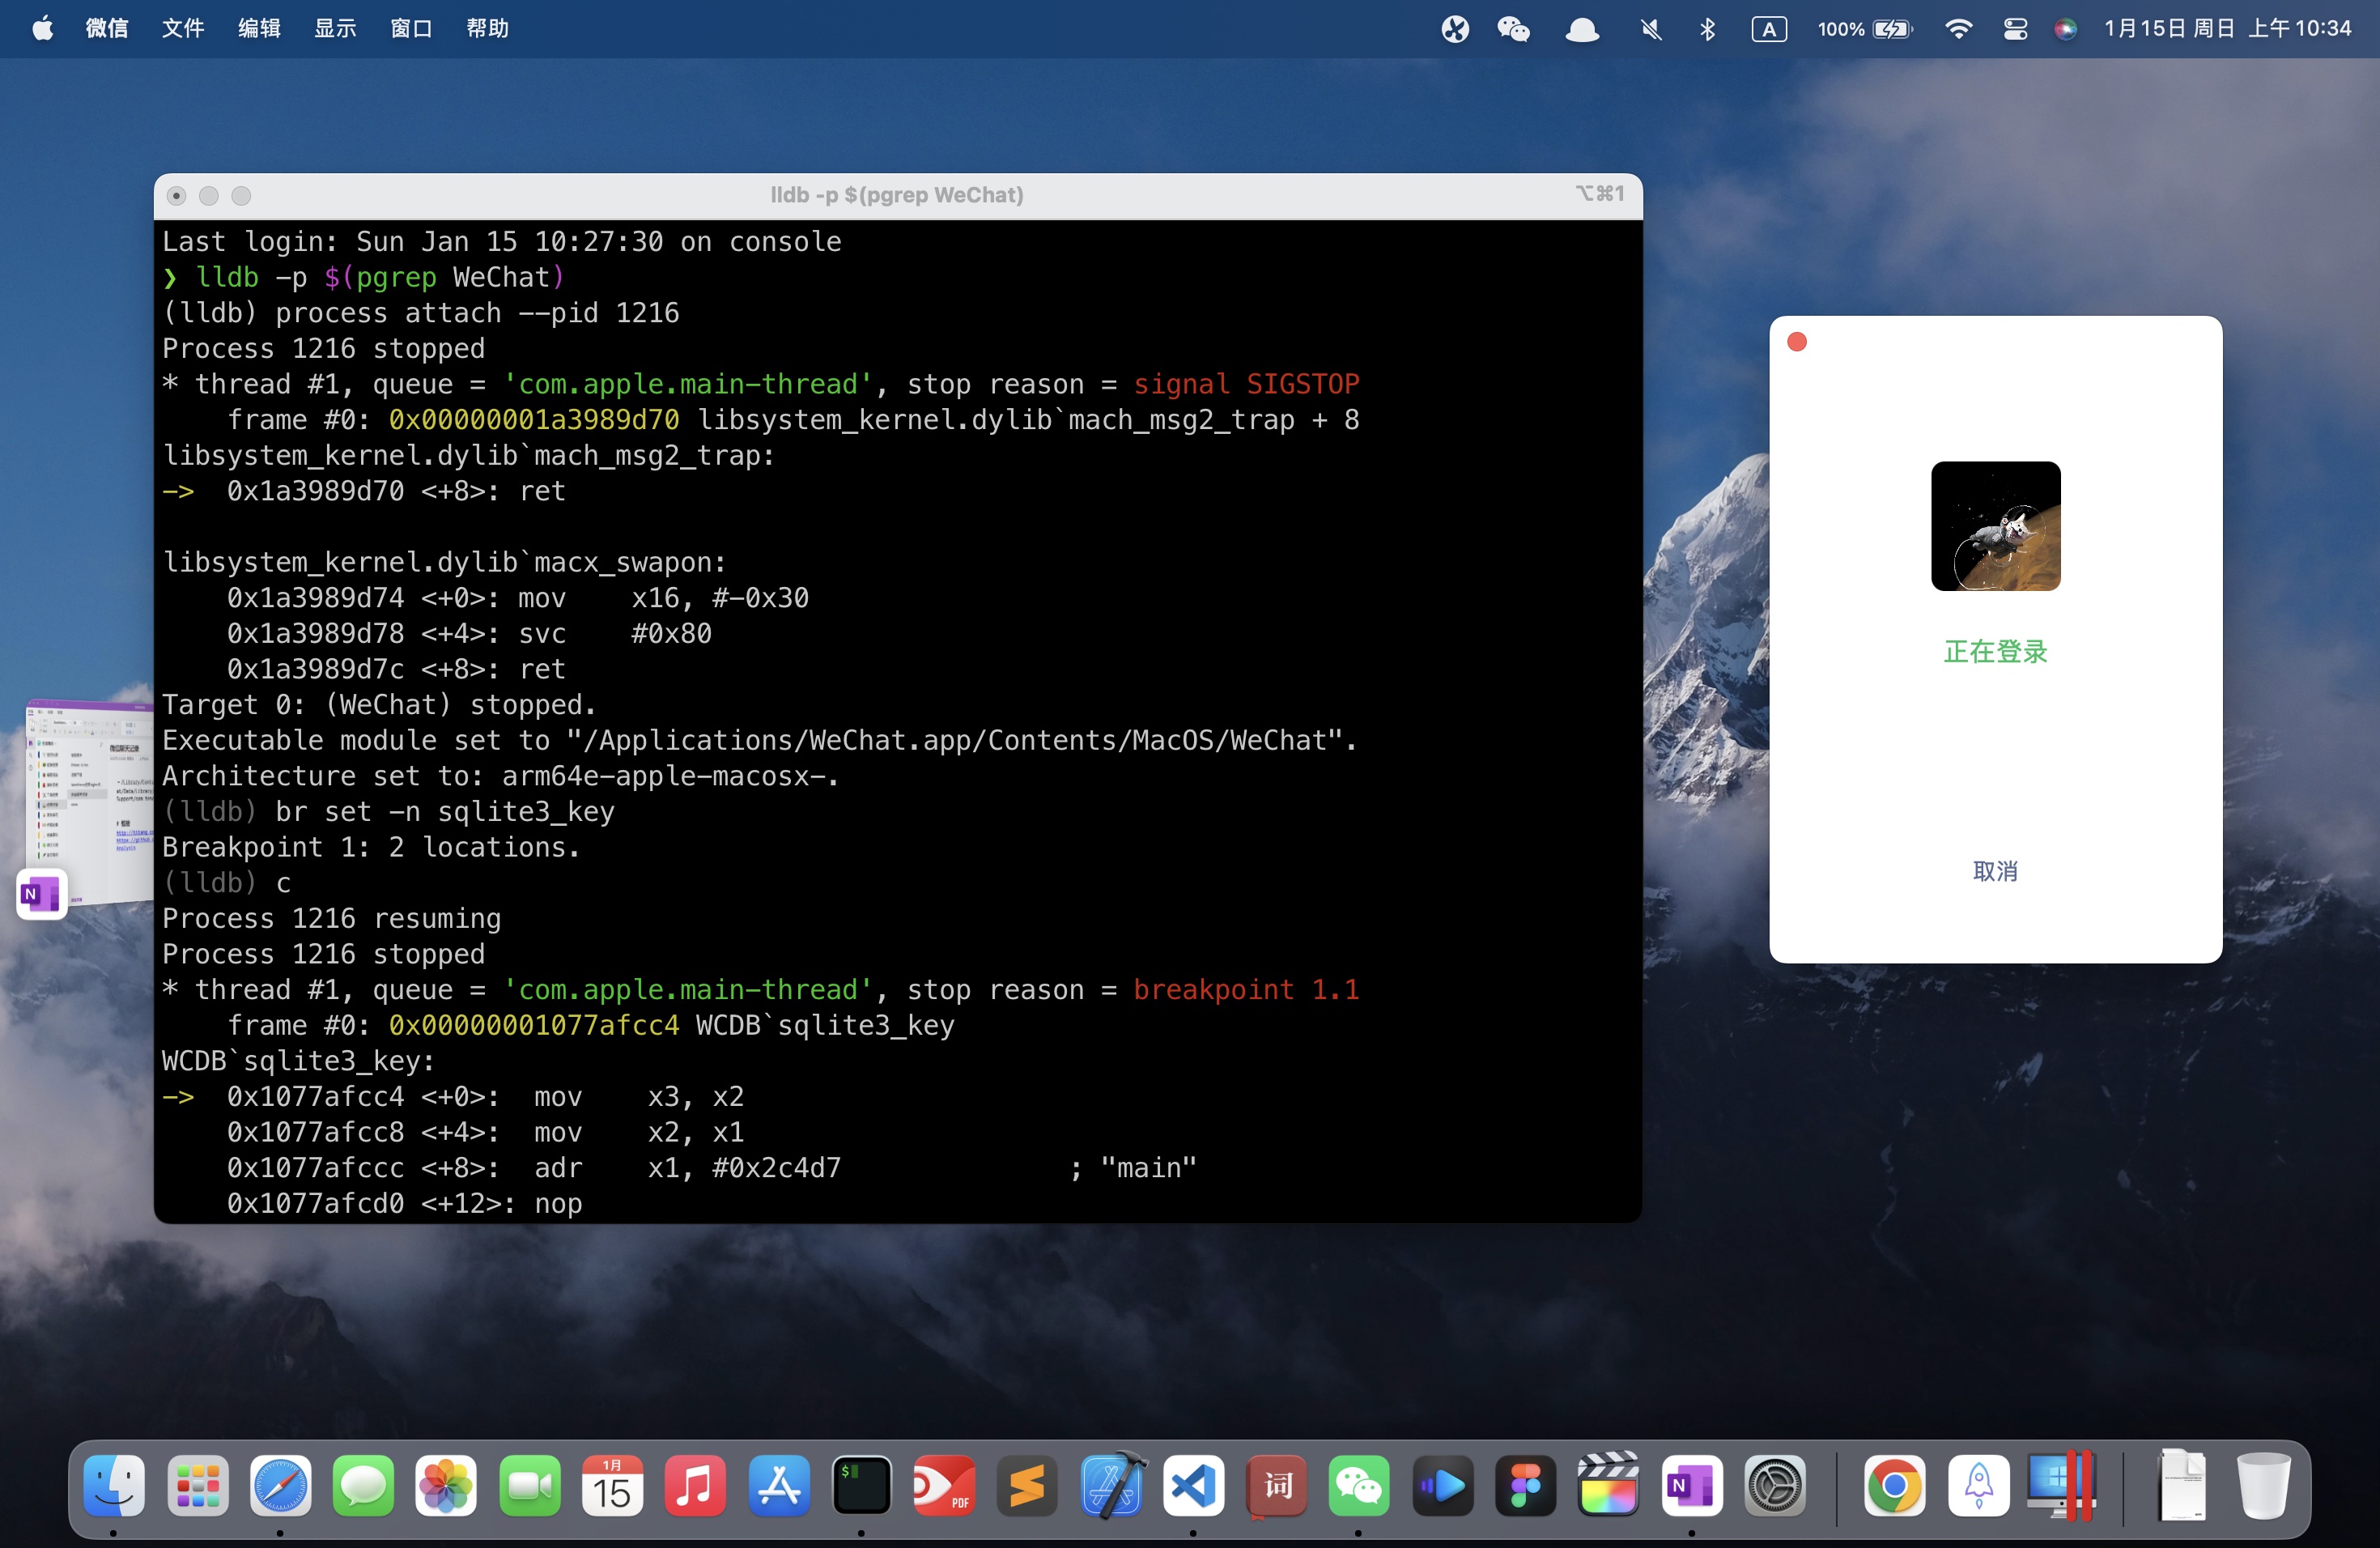Screen dimensions: 2380x1548
Task: Click red 'breakpoint 1.1' text
Action: click(x=1246, y=989)
